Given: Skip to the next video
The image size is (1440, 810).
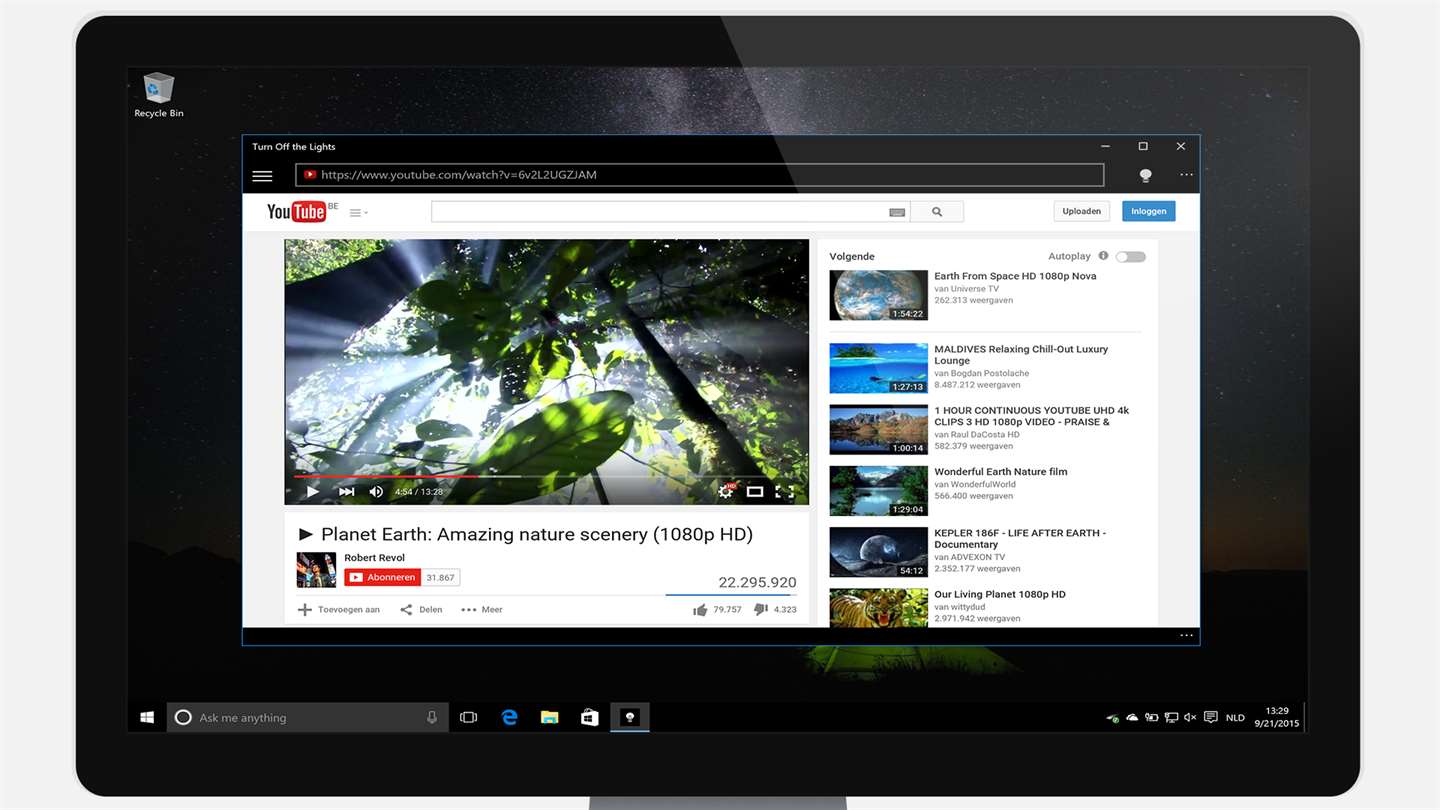Looking at the screenshot, I should point(346,491).
